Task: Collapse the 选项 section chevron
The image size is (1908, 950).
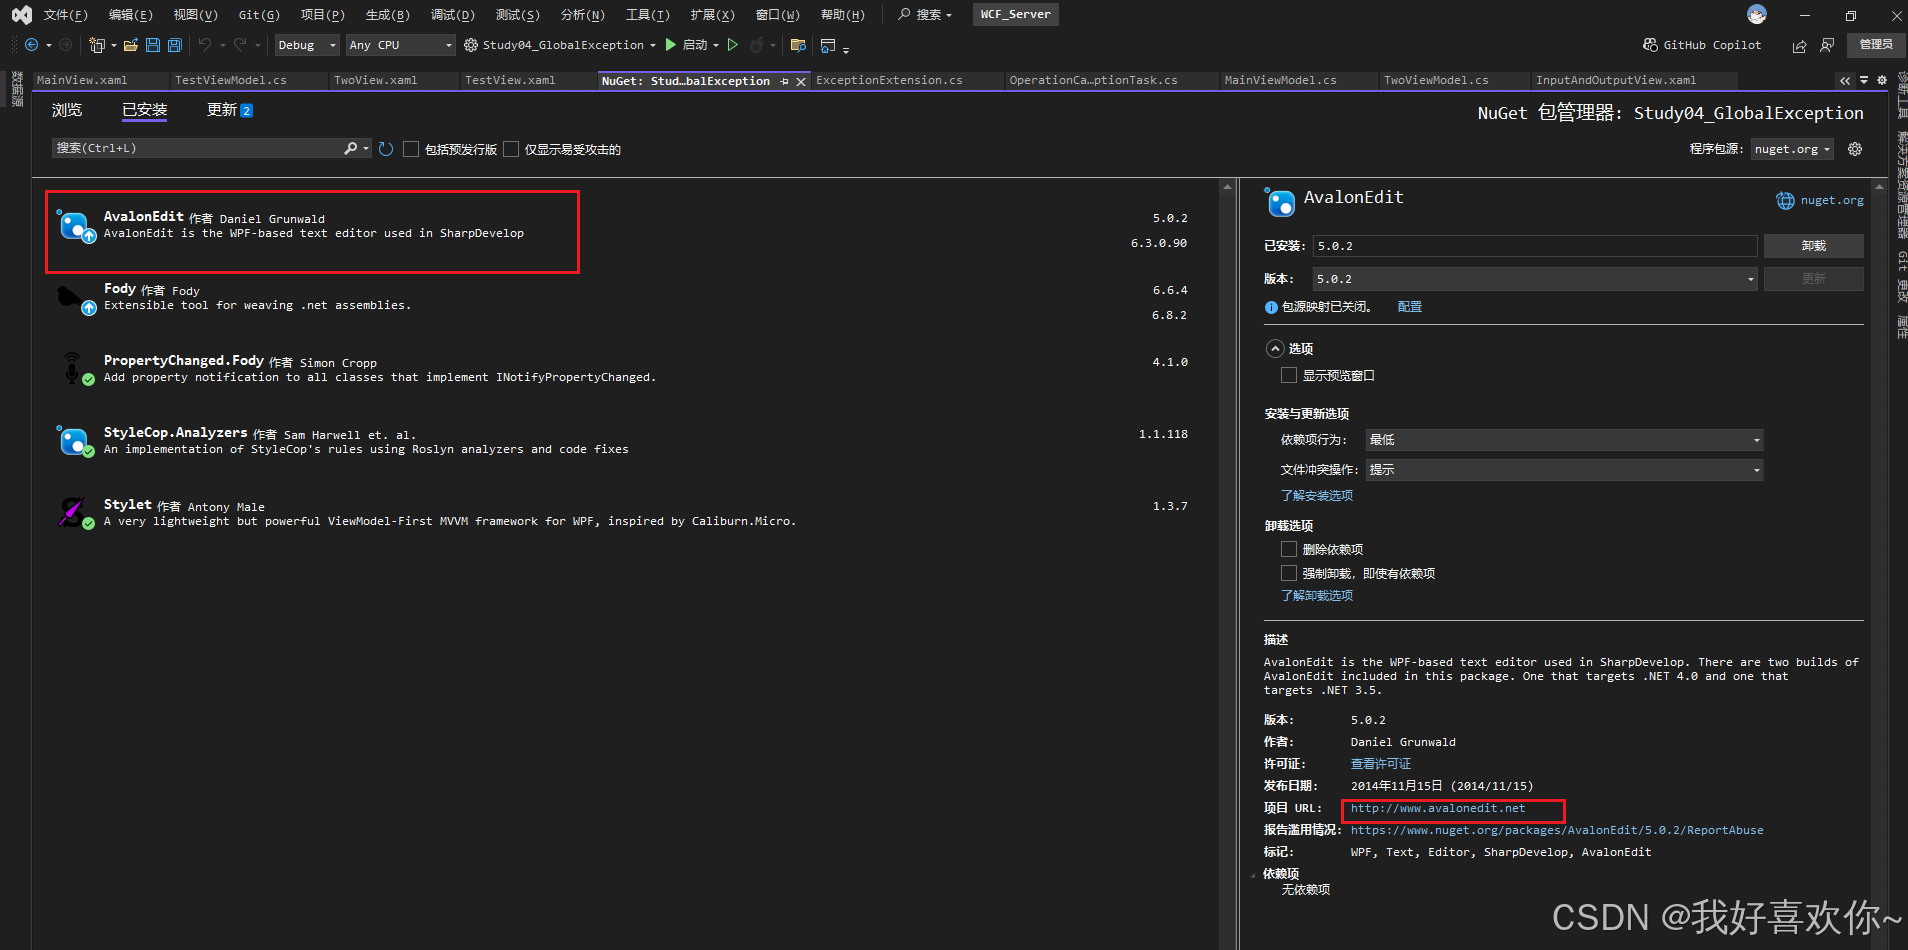Action: click(x=1275, y=348)
